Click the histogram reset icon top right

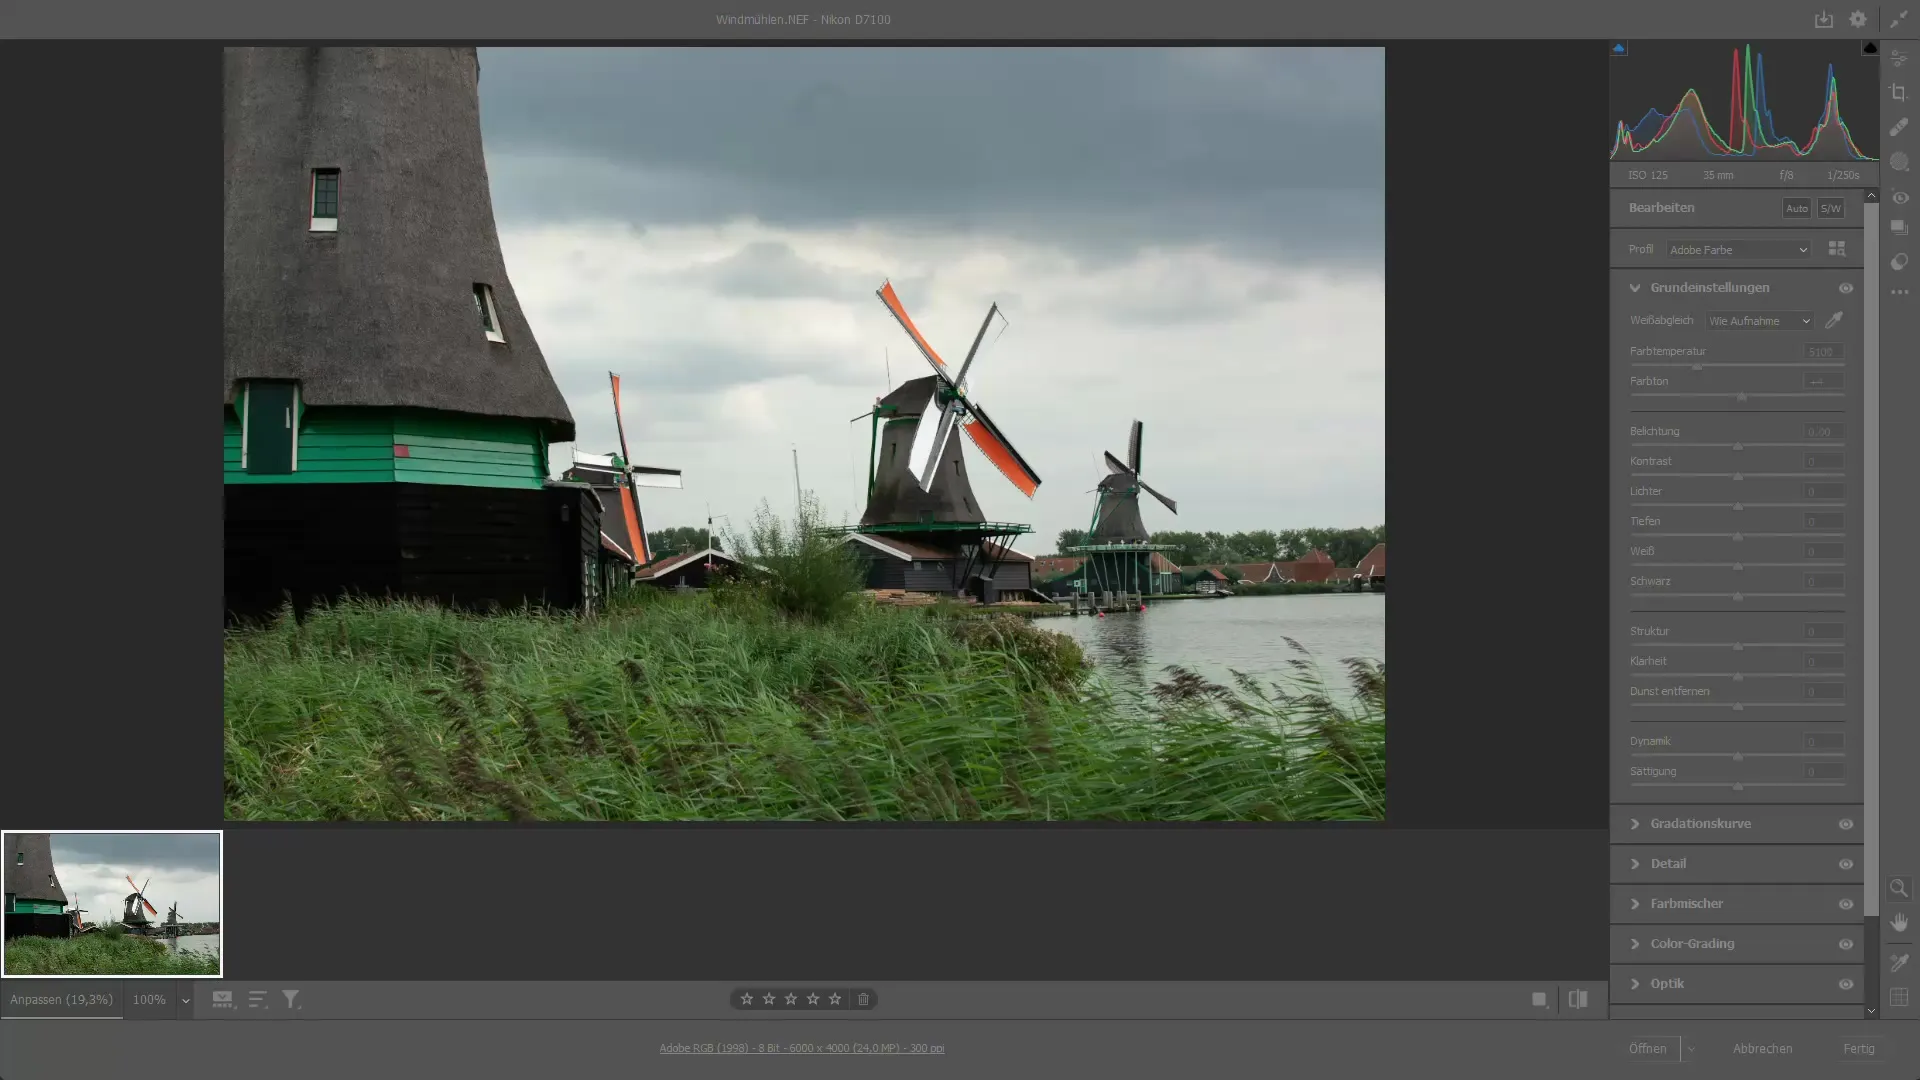pos(1869,49)
